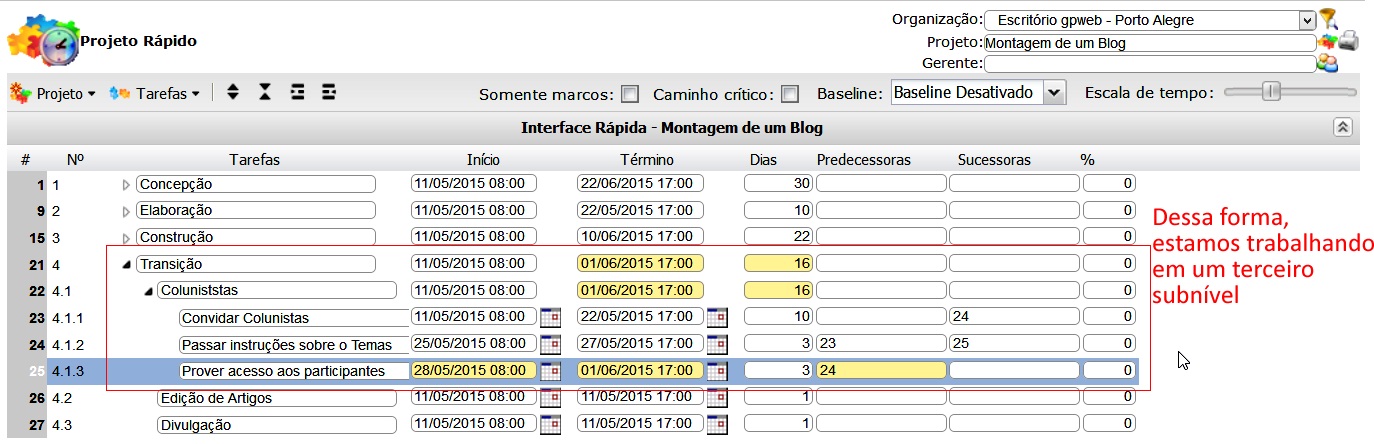Click the expand all tasks icon
Image resolution: width=1374 pixels, height=444 pixels.
point(233,93)
